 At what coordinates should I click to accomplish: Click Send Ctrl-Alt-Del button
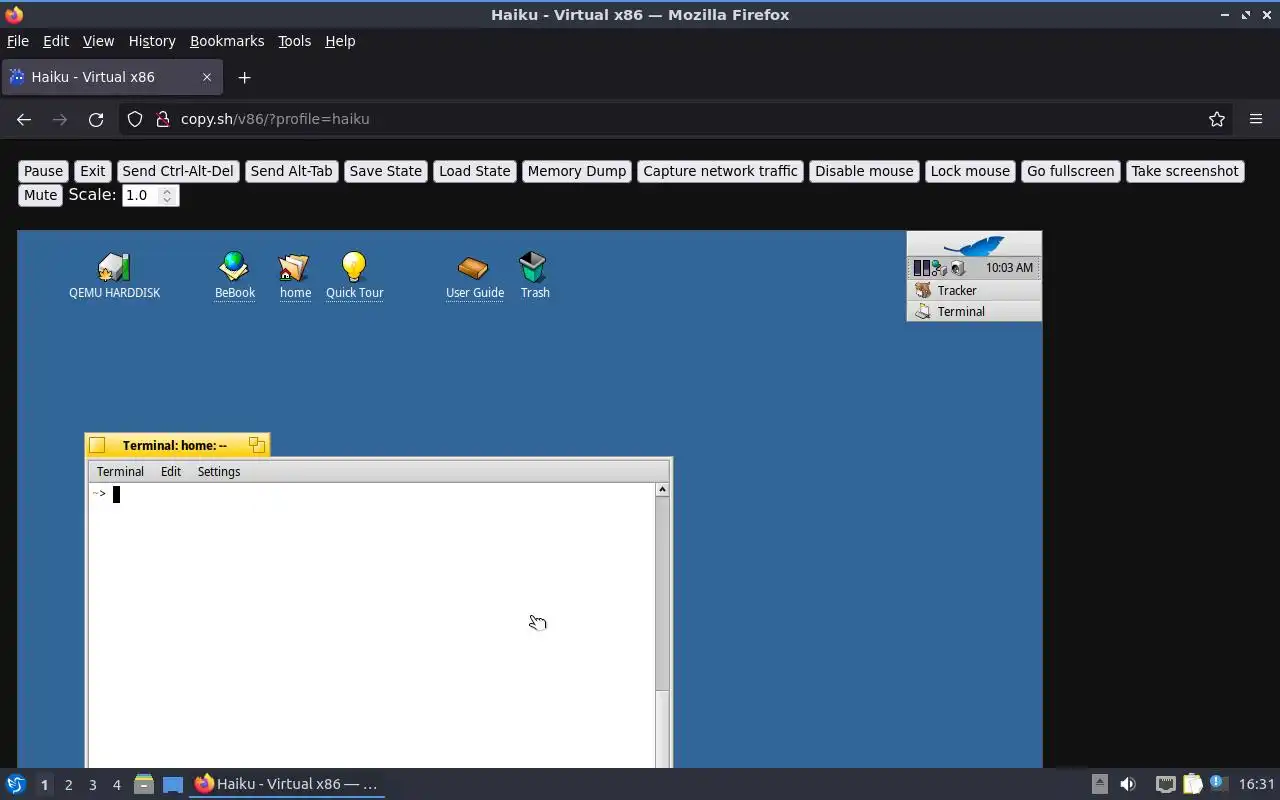[x=178, y=171]
